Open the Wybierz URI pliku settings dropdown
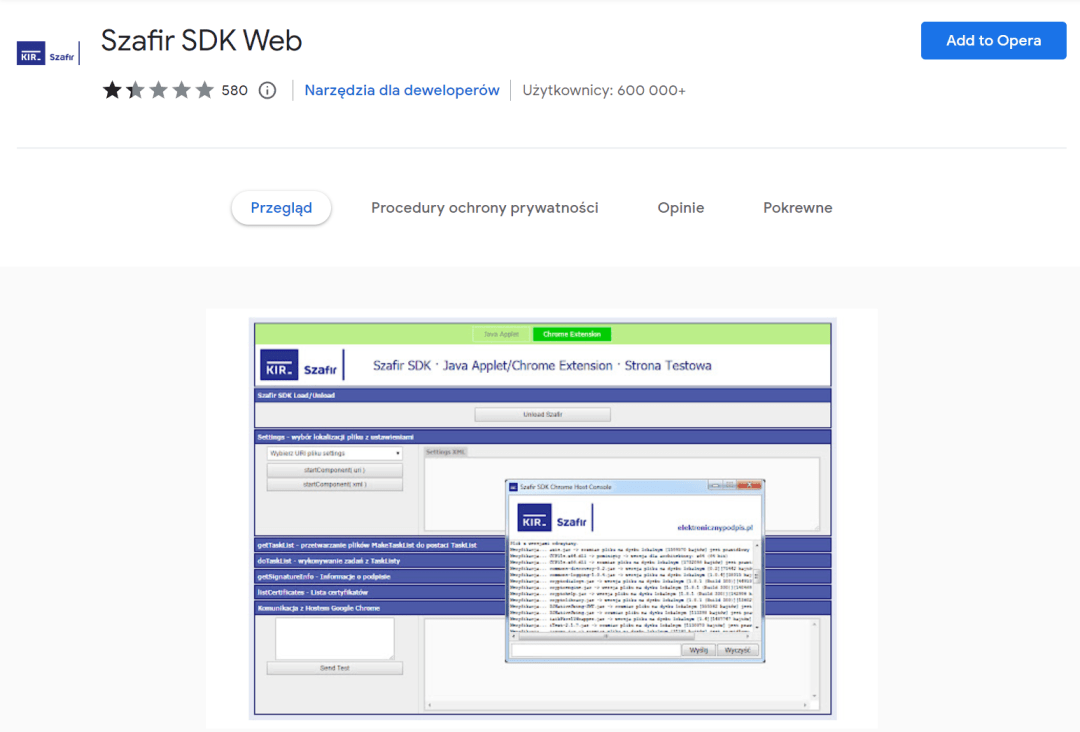The height and width of the screenshot is (732, 1080). [334, 453]
